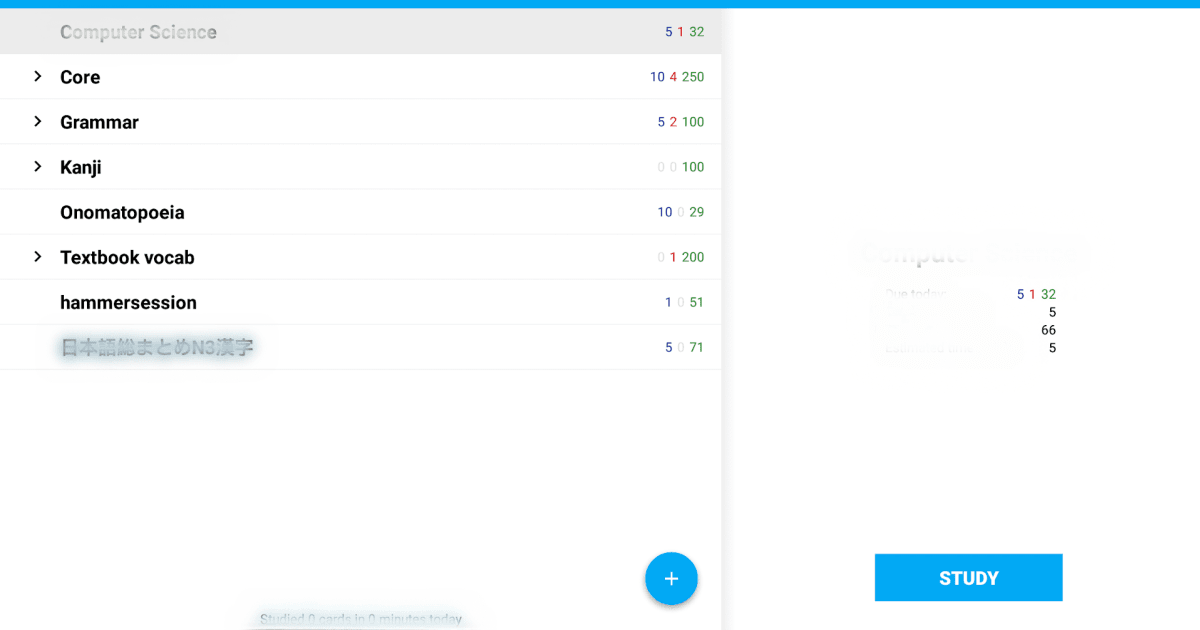Tap the green count 100 on the Kanji row
The image size is (1200, 630).
tap(692, 166)
